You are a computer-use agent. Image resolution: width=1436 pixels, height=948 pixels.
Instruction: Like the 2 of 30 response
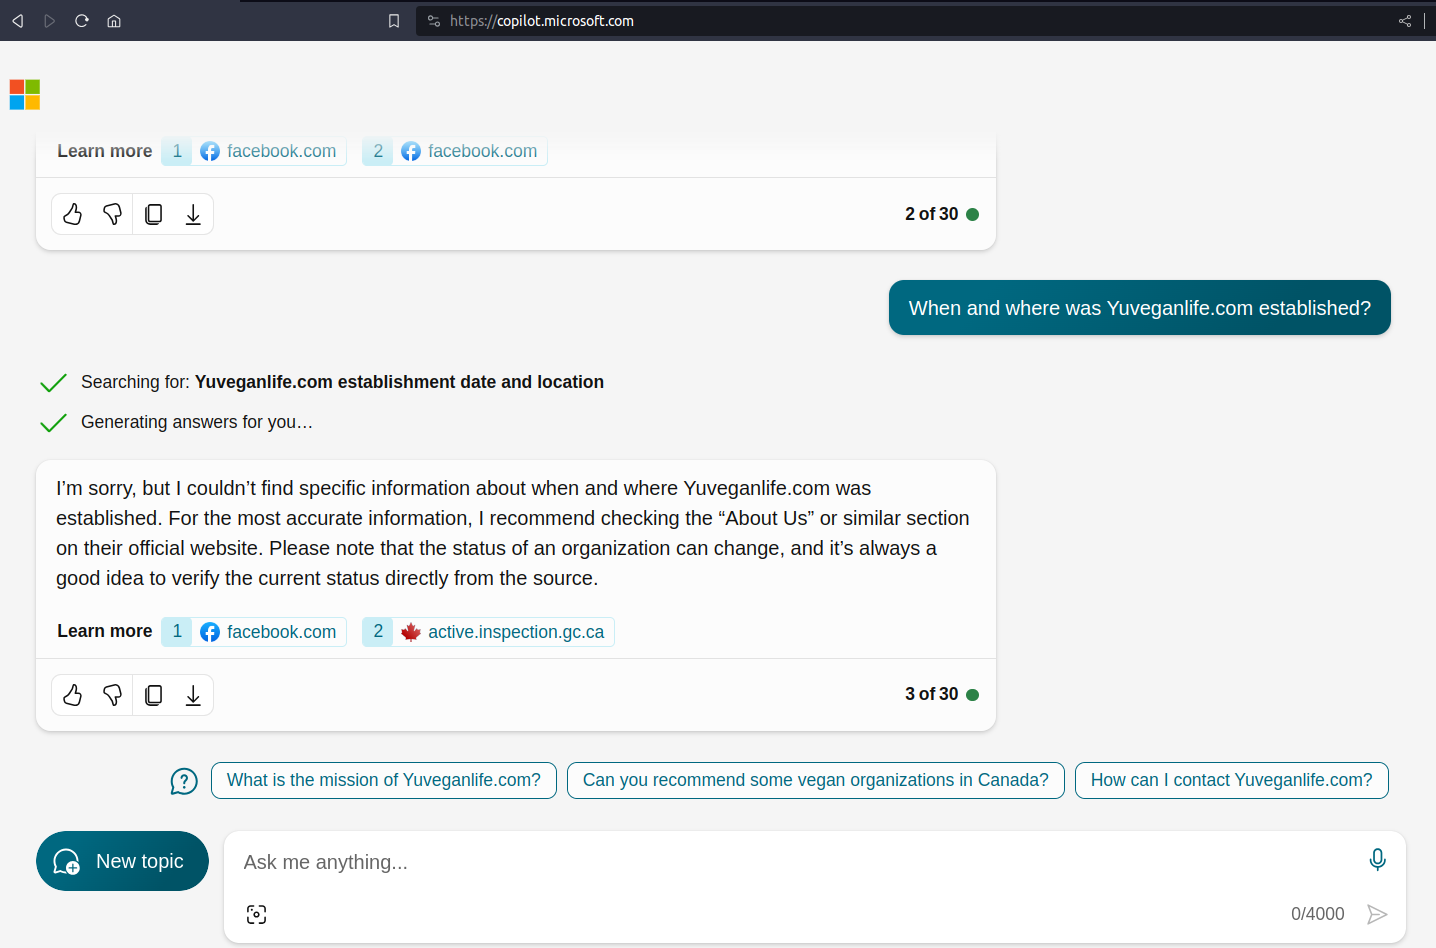73,214
